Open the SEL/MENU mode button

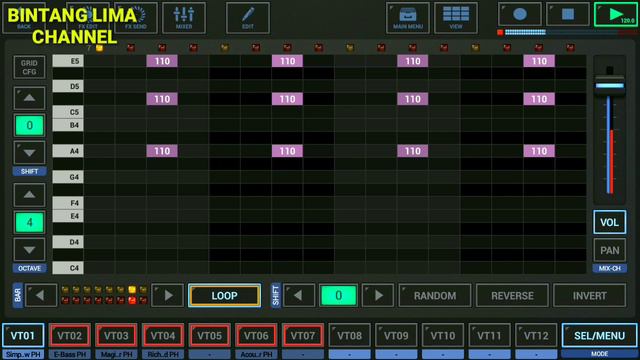click(599, 336)
